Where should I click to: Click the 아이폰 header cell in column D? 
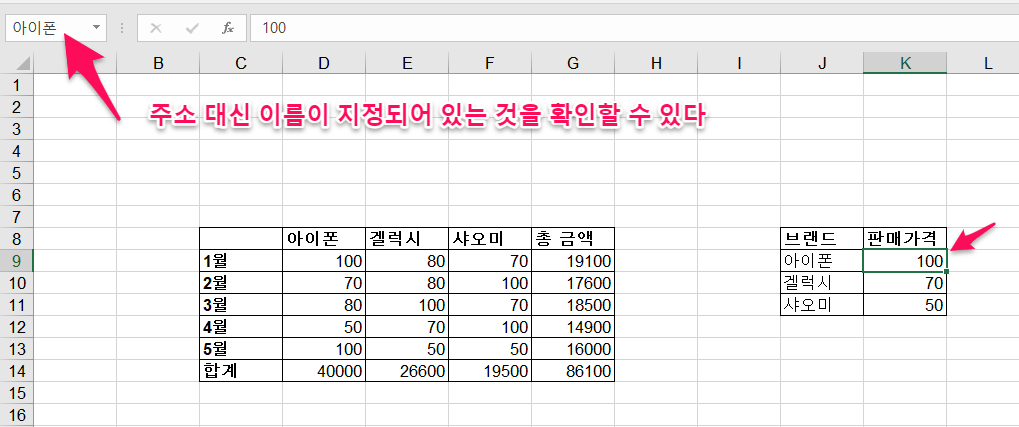[x=324, y=239]
